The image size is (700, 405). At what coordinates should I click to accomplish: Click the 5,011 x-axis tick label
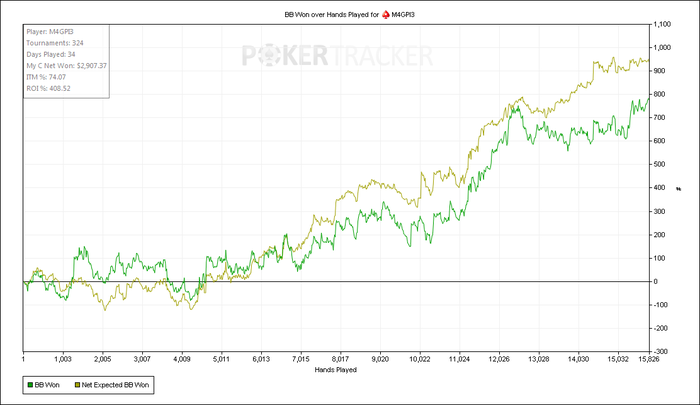click(x=221, y=359)
